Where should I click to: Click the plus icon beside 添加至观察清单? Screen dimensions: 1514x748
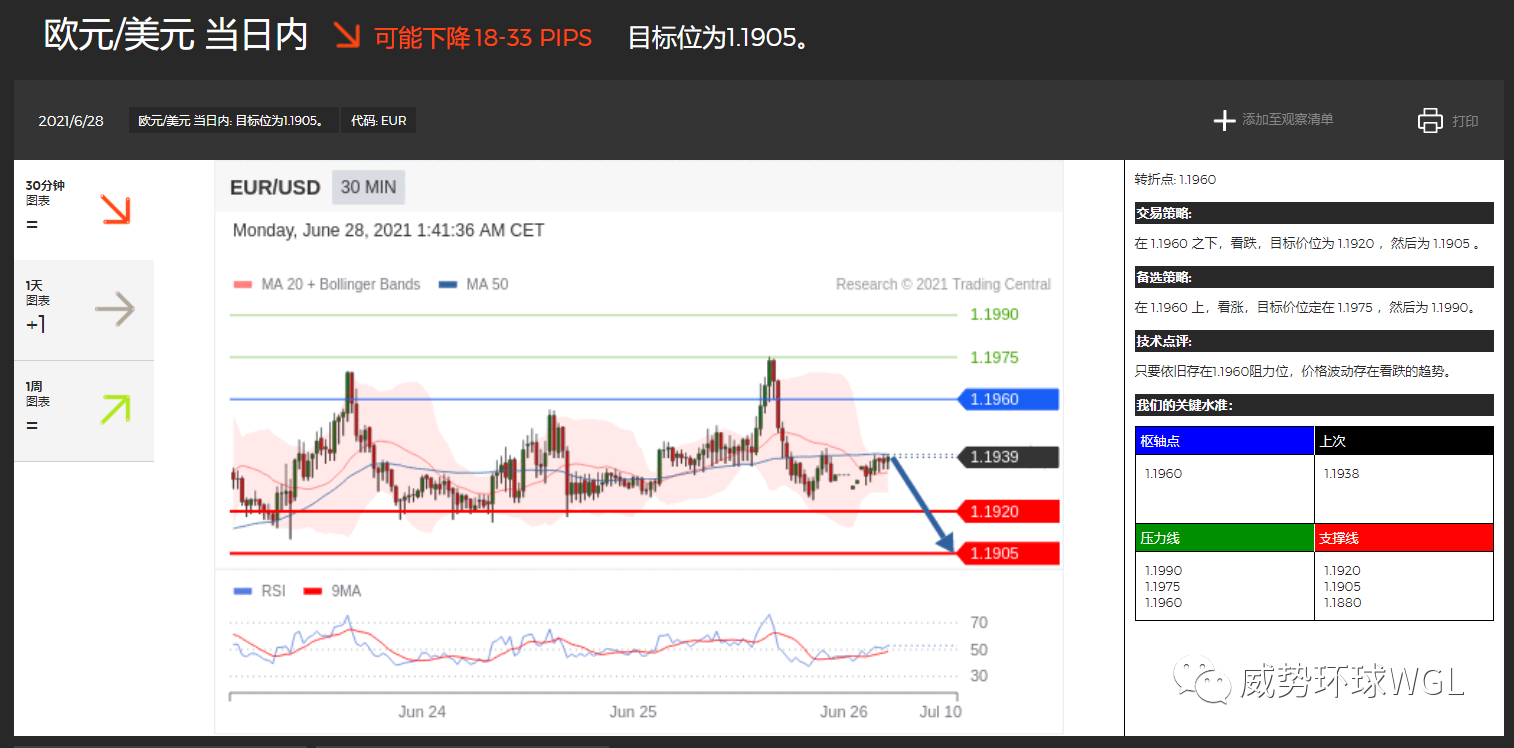(x=1224, y=120)
